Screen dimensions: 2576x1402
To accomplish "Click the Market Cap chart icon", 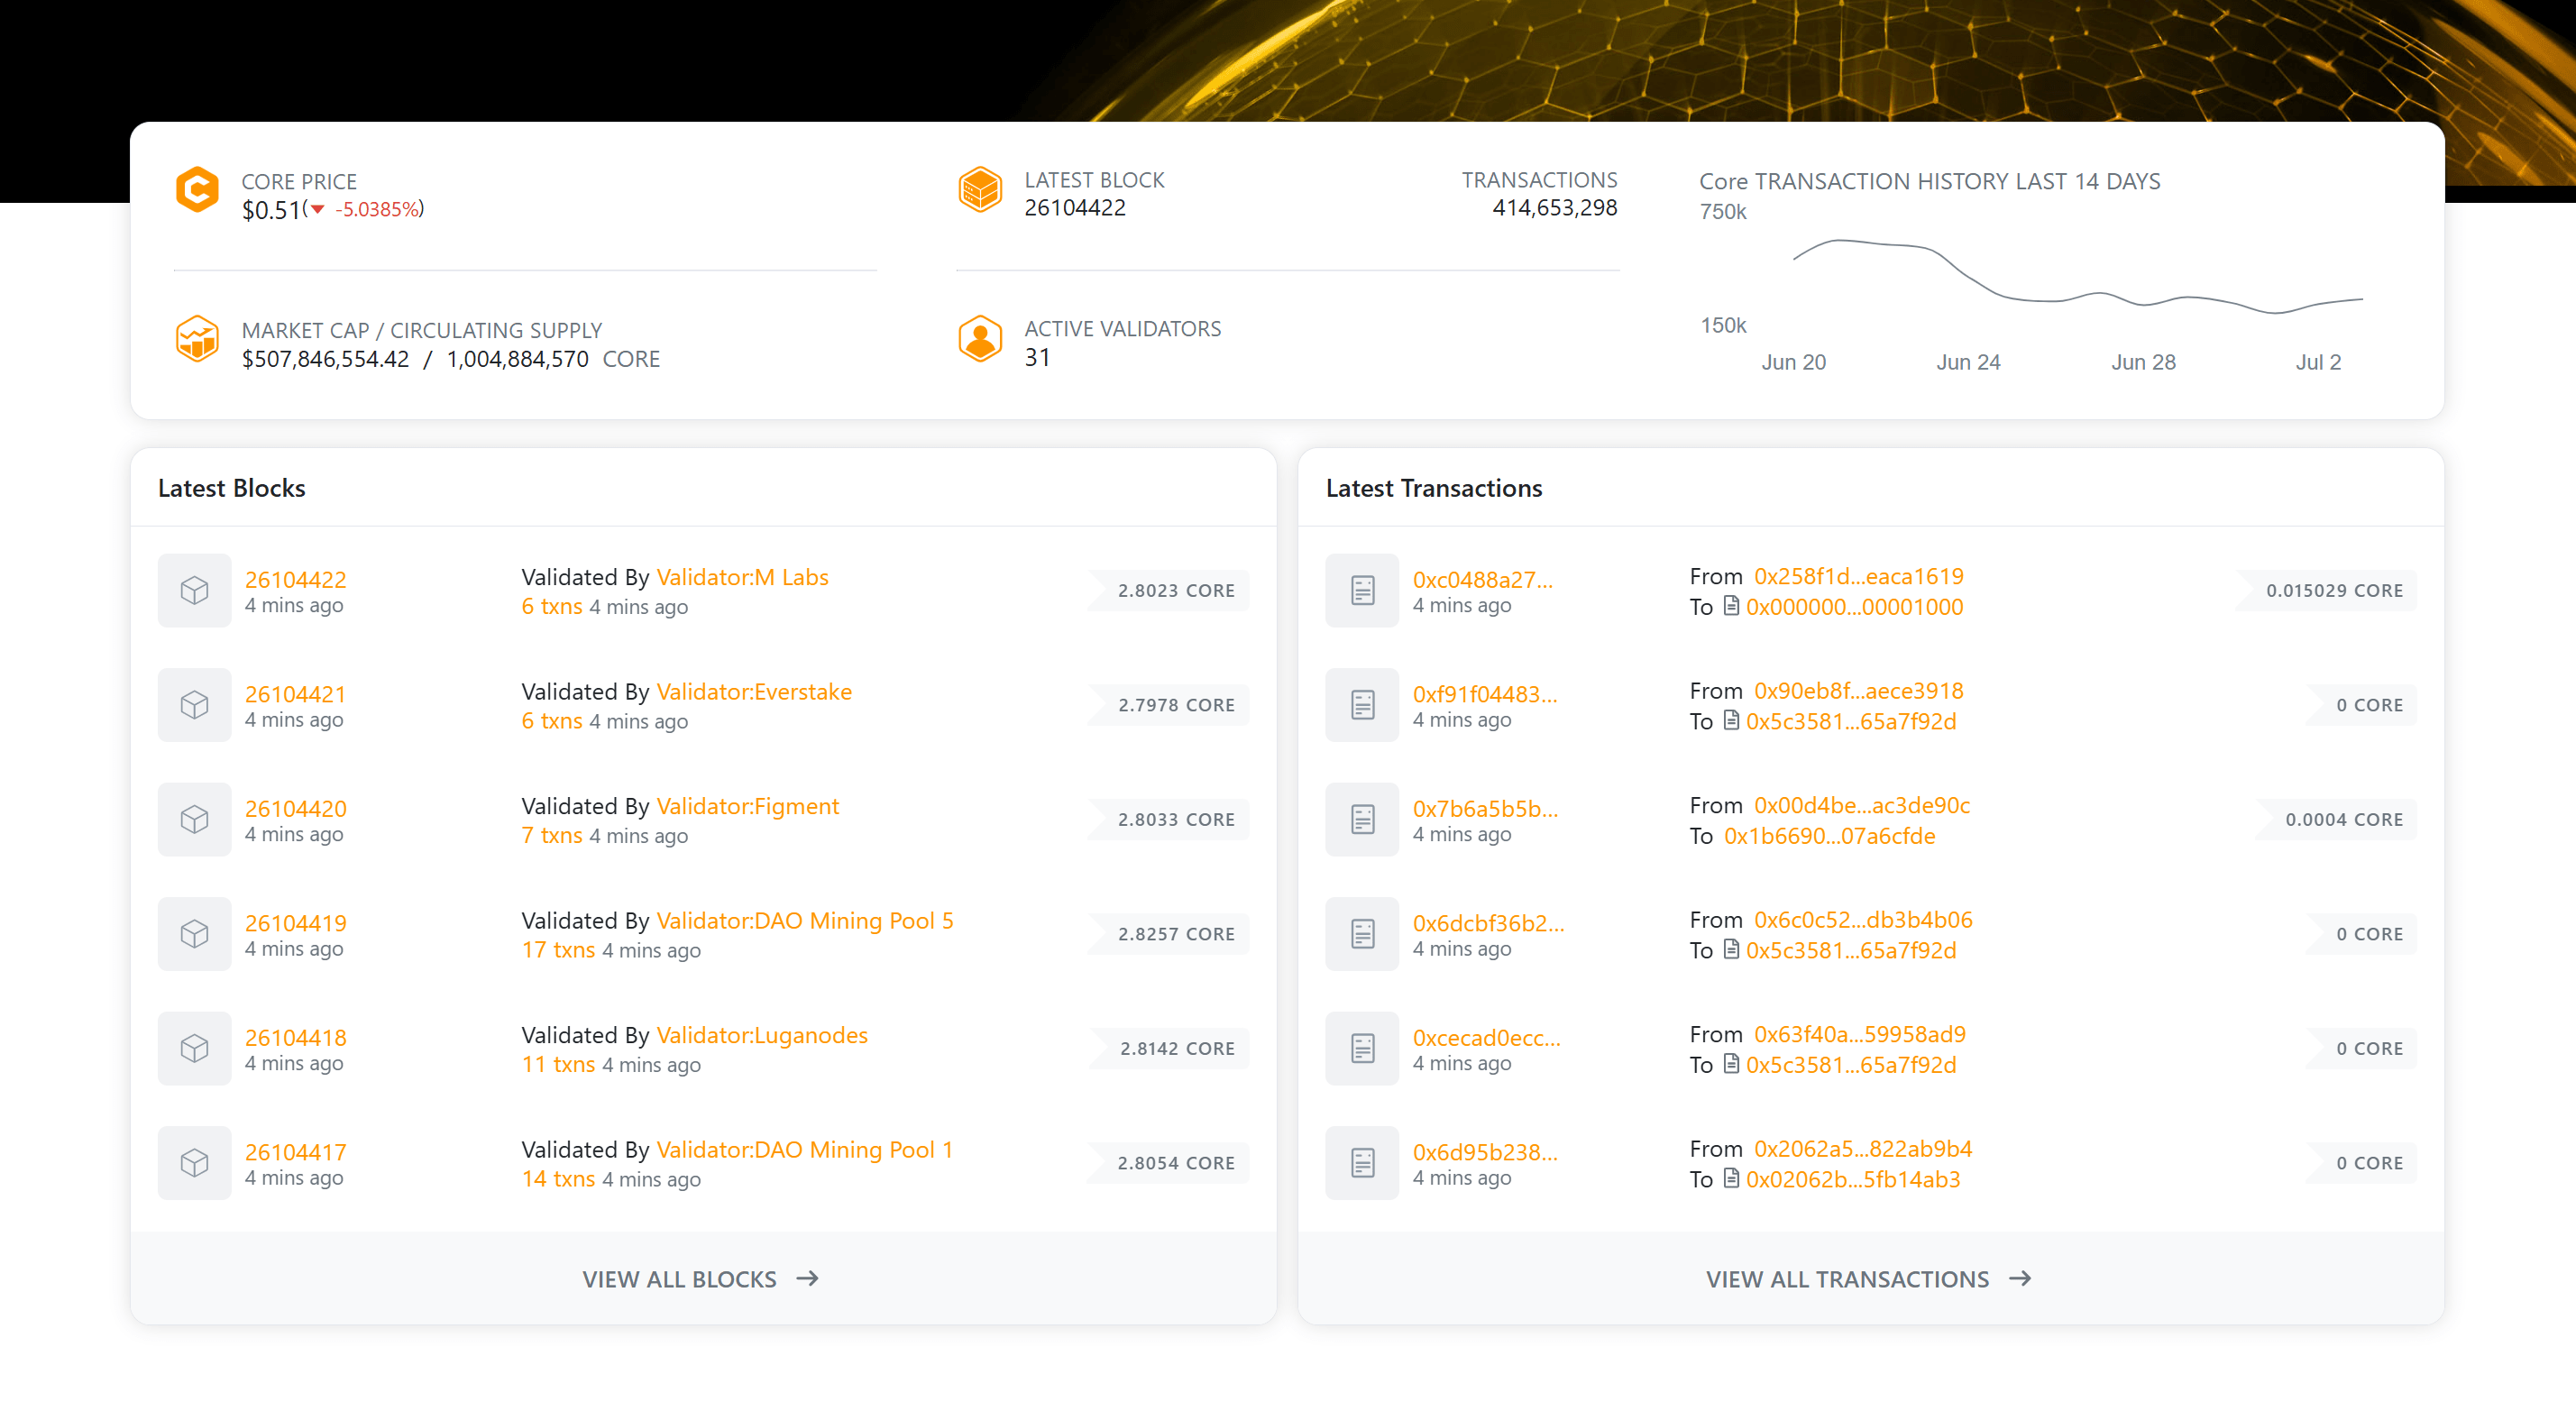I will point(197,338).
